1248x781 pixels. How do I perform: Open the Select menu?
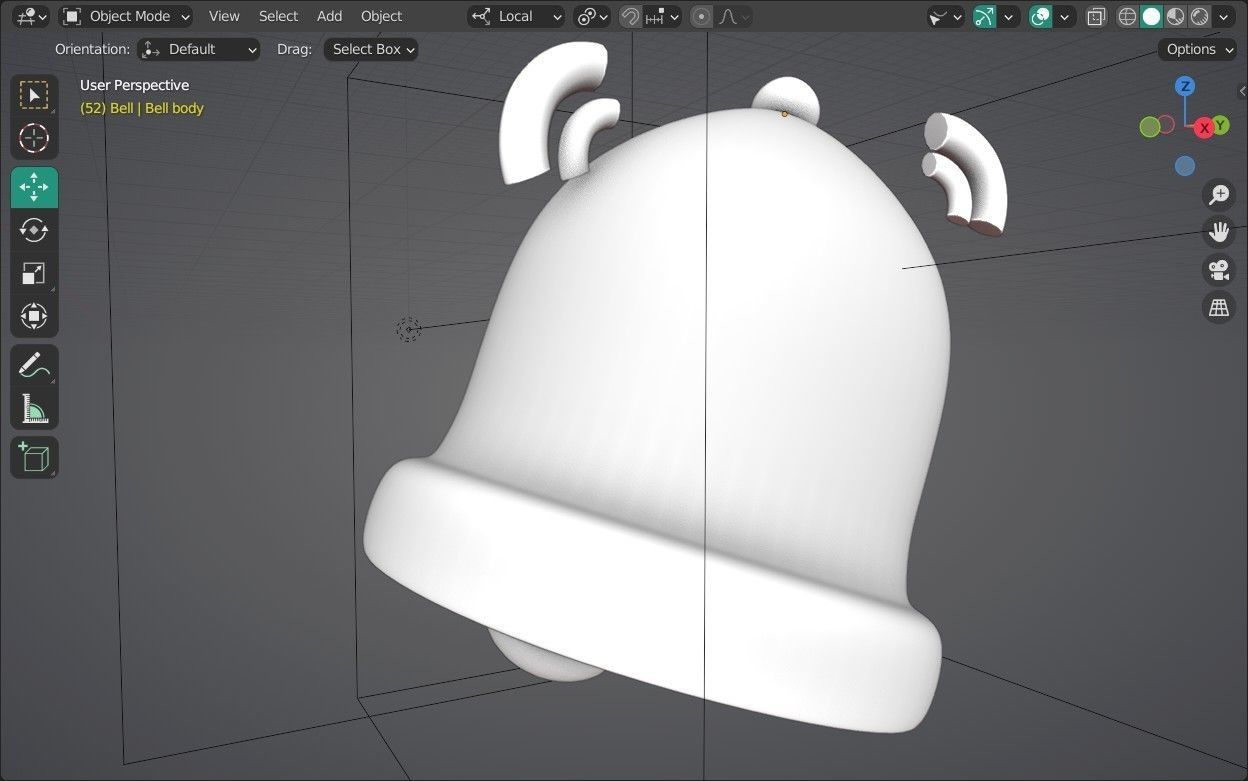click(278, 16)
